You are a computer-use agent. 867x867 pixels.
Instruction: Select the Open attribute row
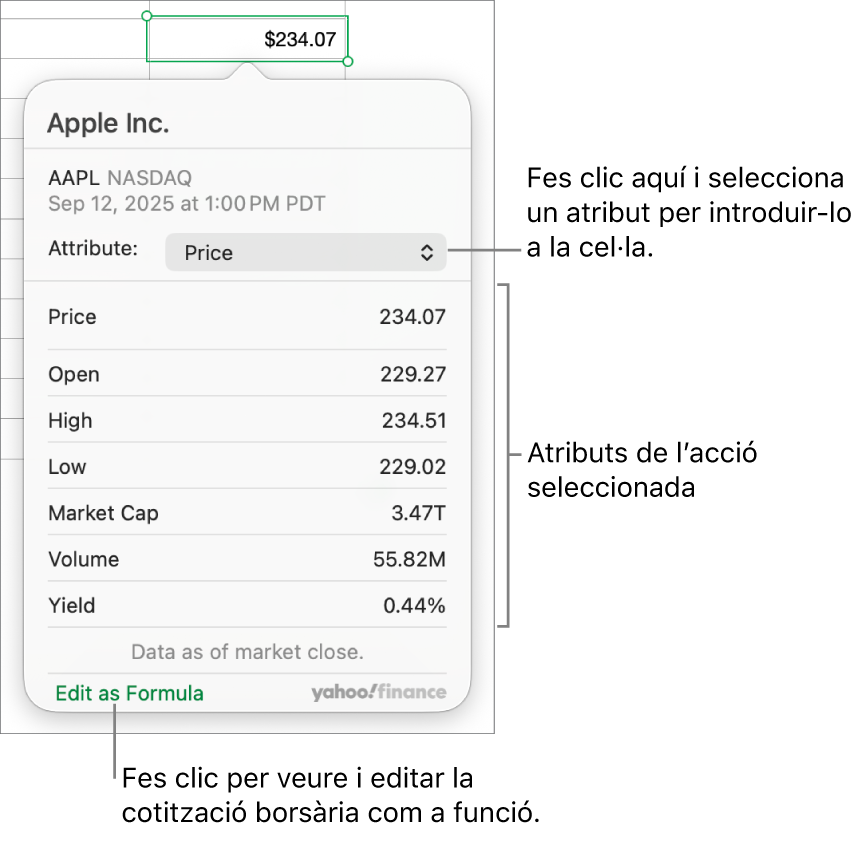point(247,374)
